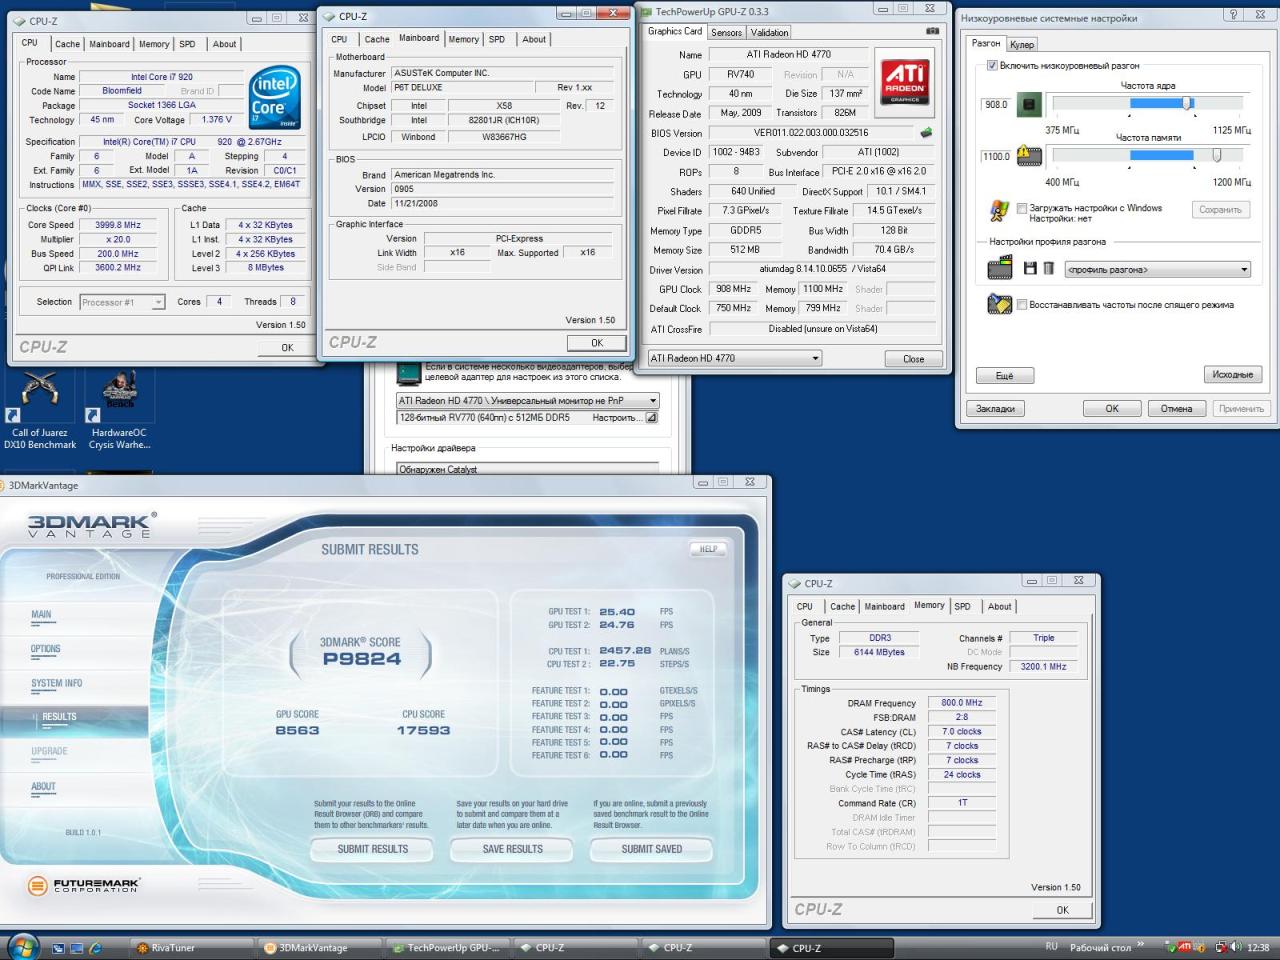Viewport: 1280px width, 960px height.
Task: Switch to 3DMarkVantage taskbar button
Action: click(x=318, y=947)
